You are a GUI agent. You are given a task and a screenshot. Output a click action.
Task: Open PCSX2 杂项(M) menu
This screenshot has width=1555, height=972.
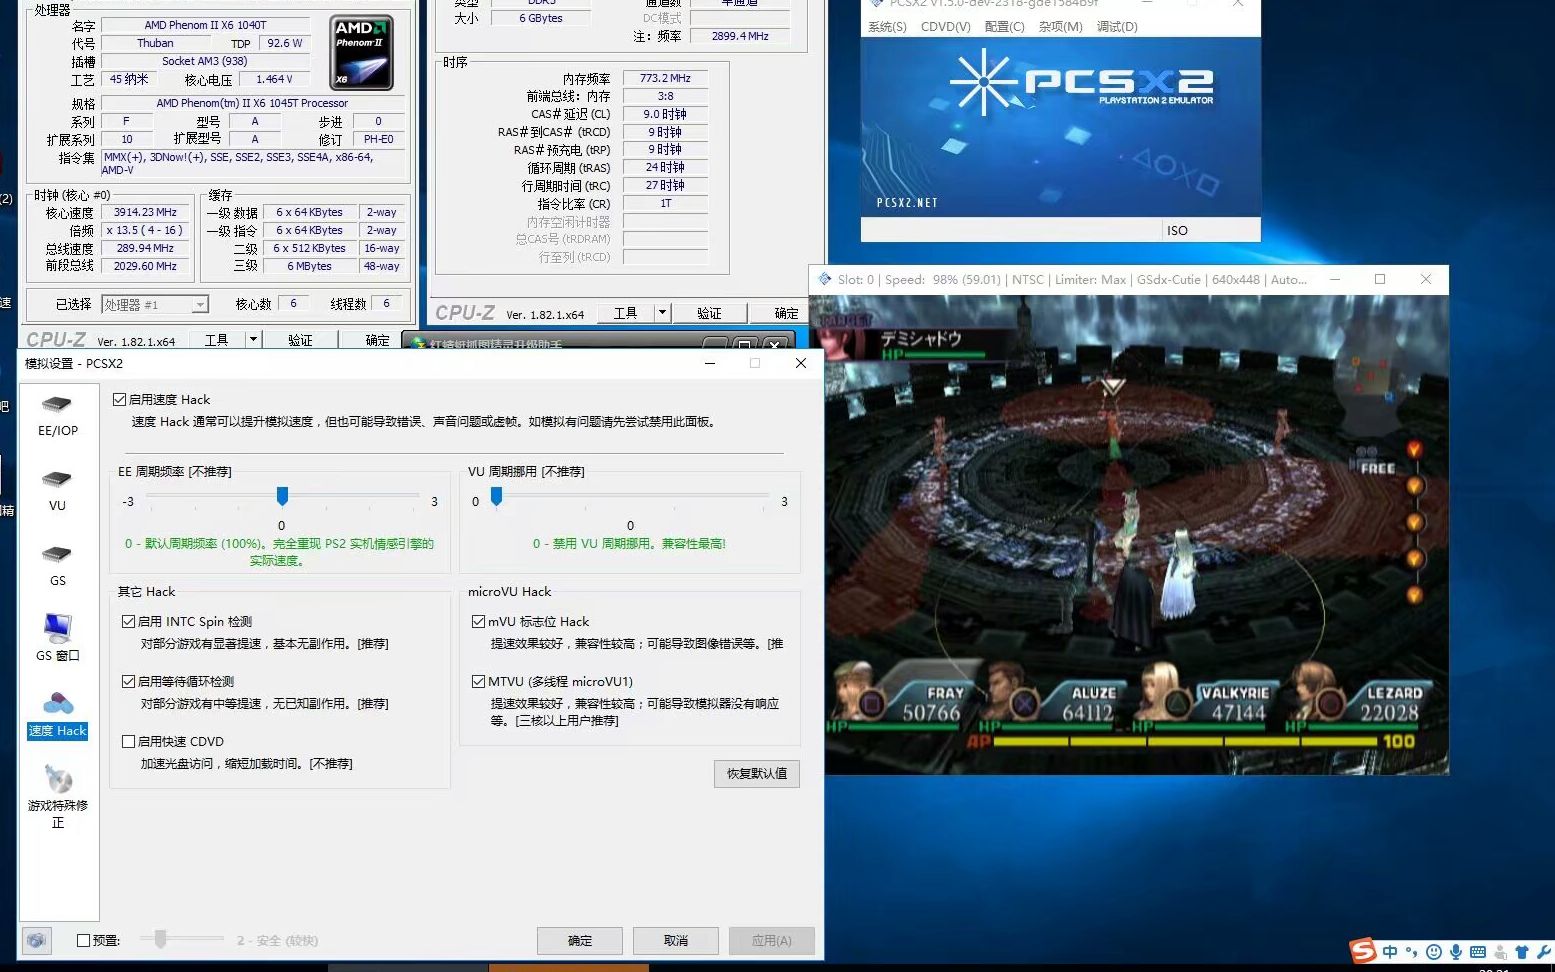click(1060, 27)
